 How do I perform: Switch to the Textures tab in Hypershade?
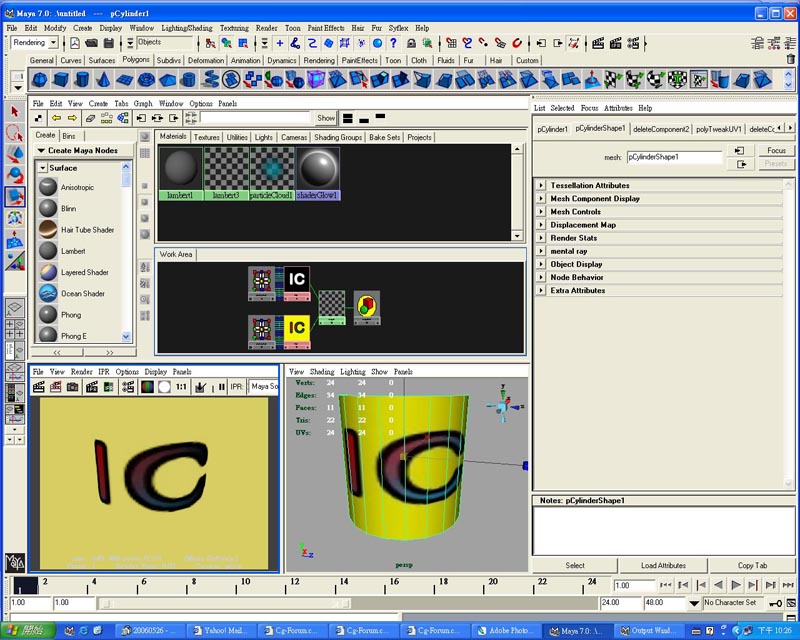coord(206,137)
